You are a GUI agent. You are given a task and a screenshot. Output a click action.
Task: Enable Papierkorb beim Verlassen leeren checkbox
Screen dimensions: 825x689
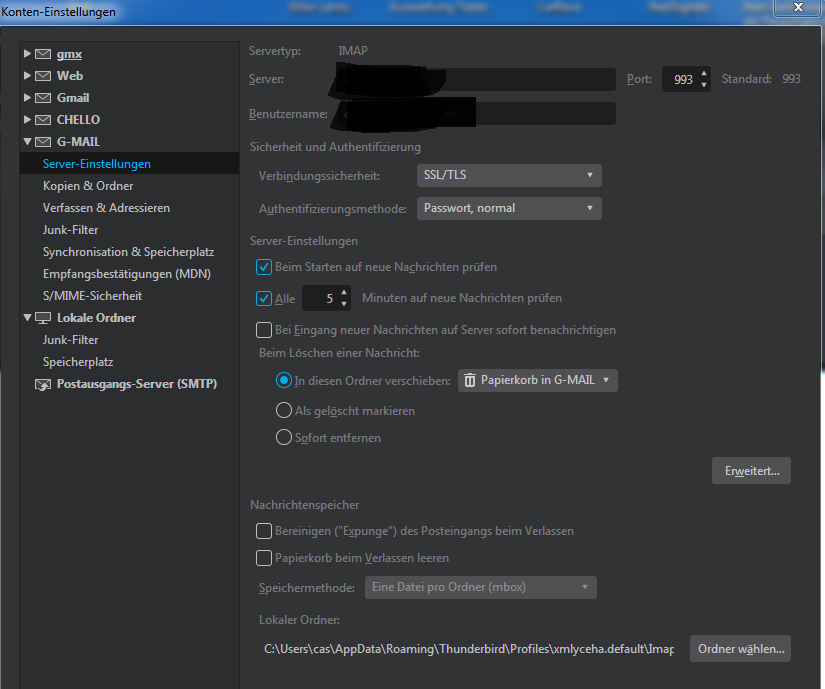(264, 558)
